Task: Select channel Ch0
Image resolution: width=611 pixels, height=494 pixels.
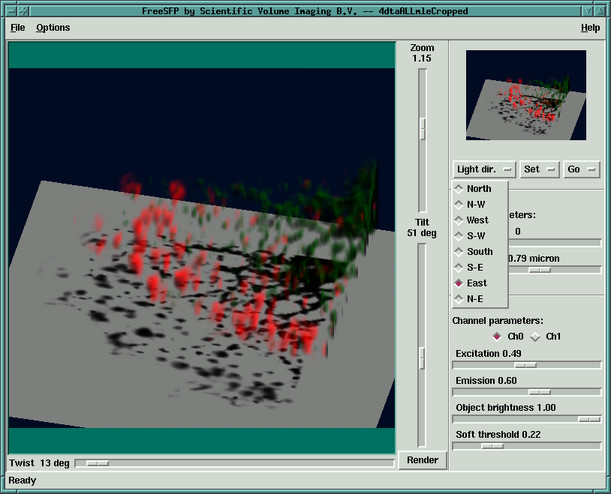Action: tap(508, 336)
